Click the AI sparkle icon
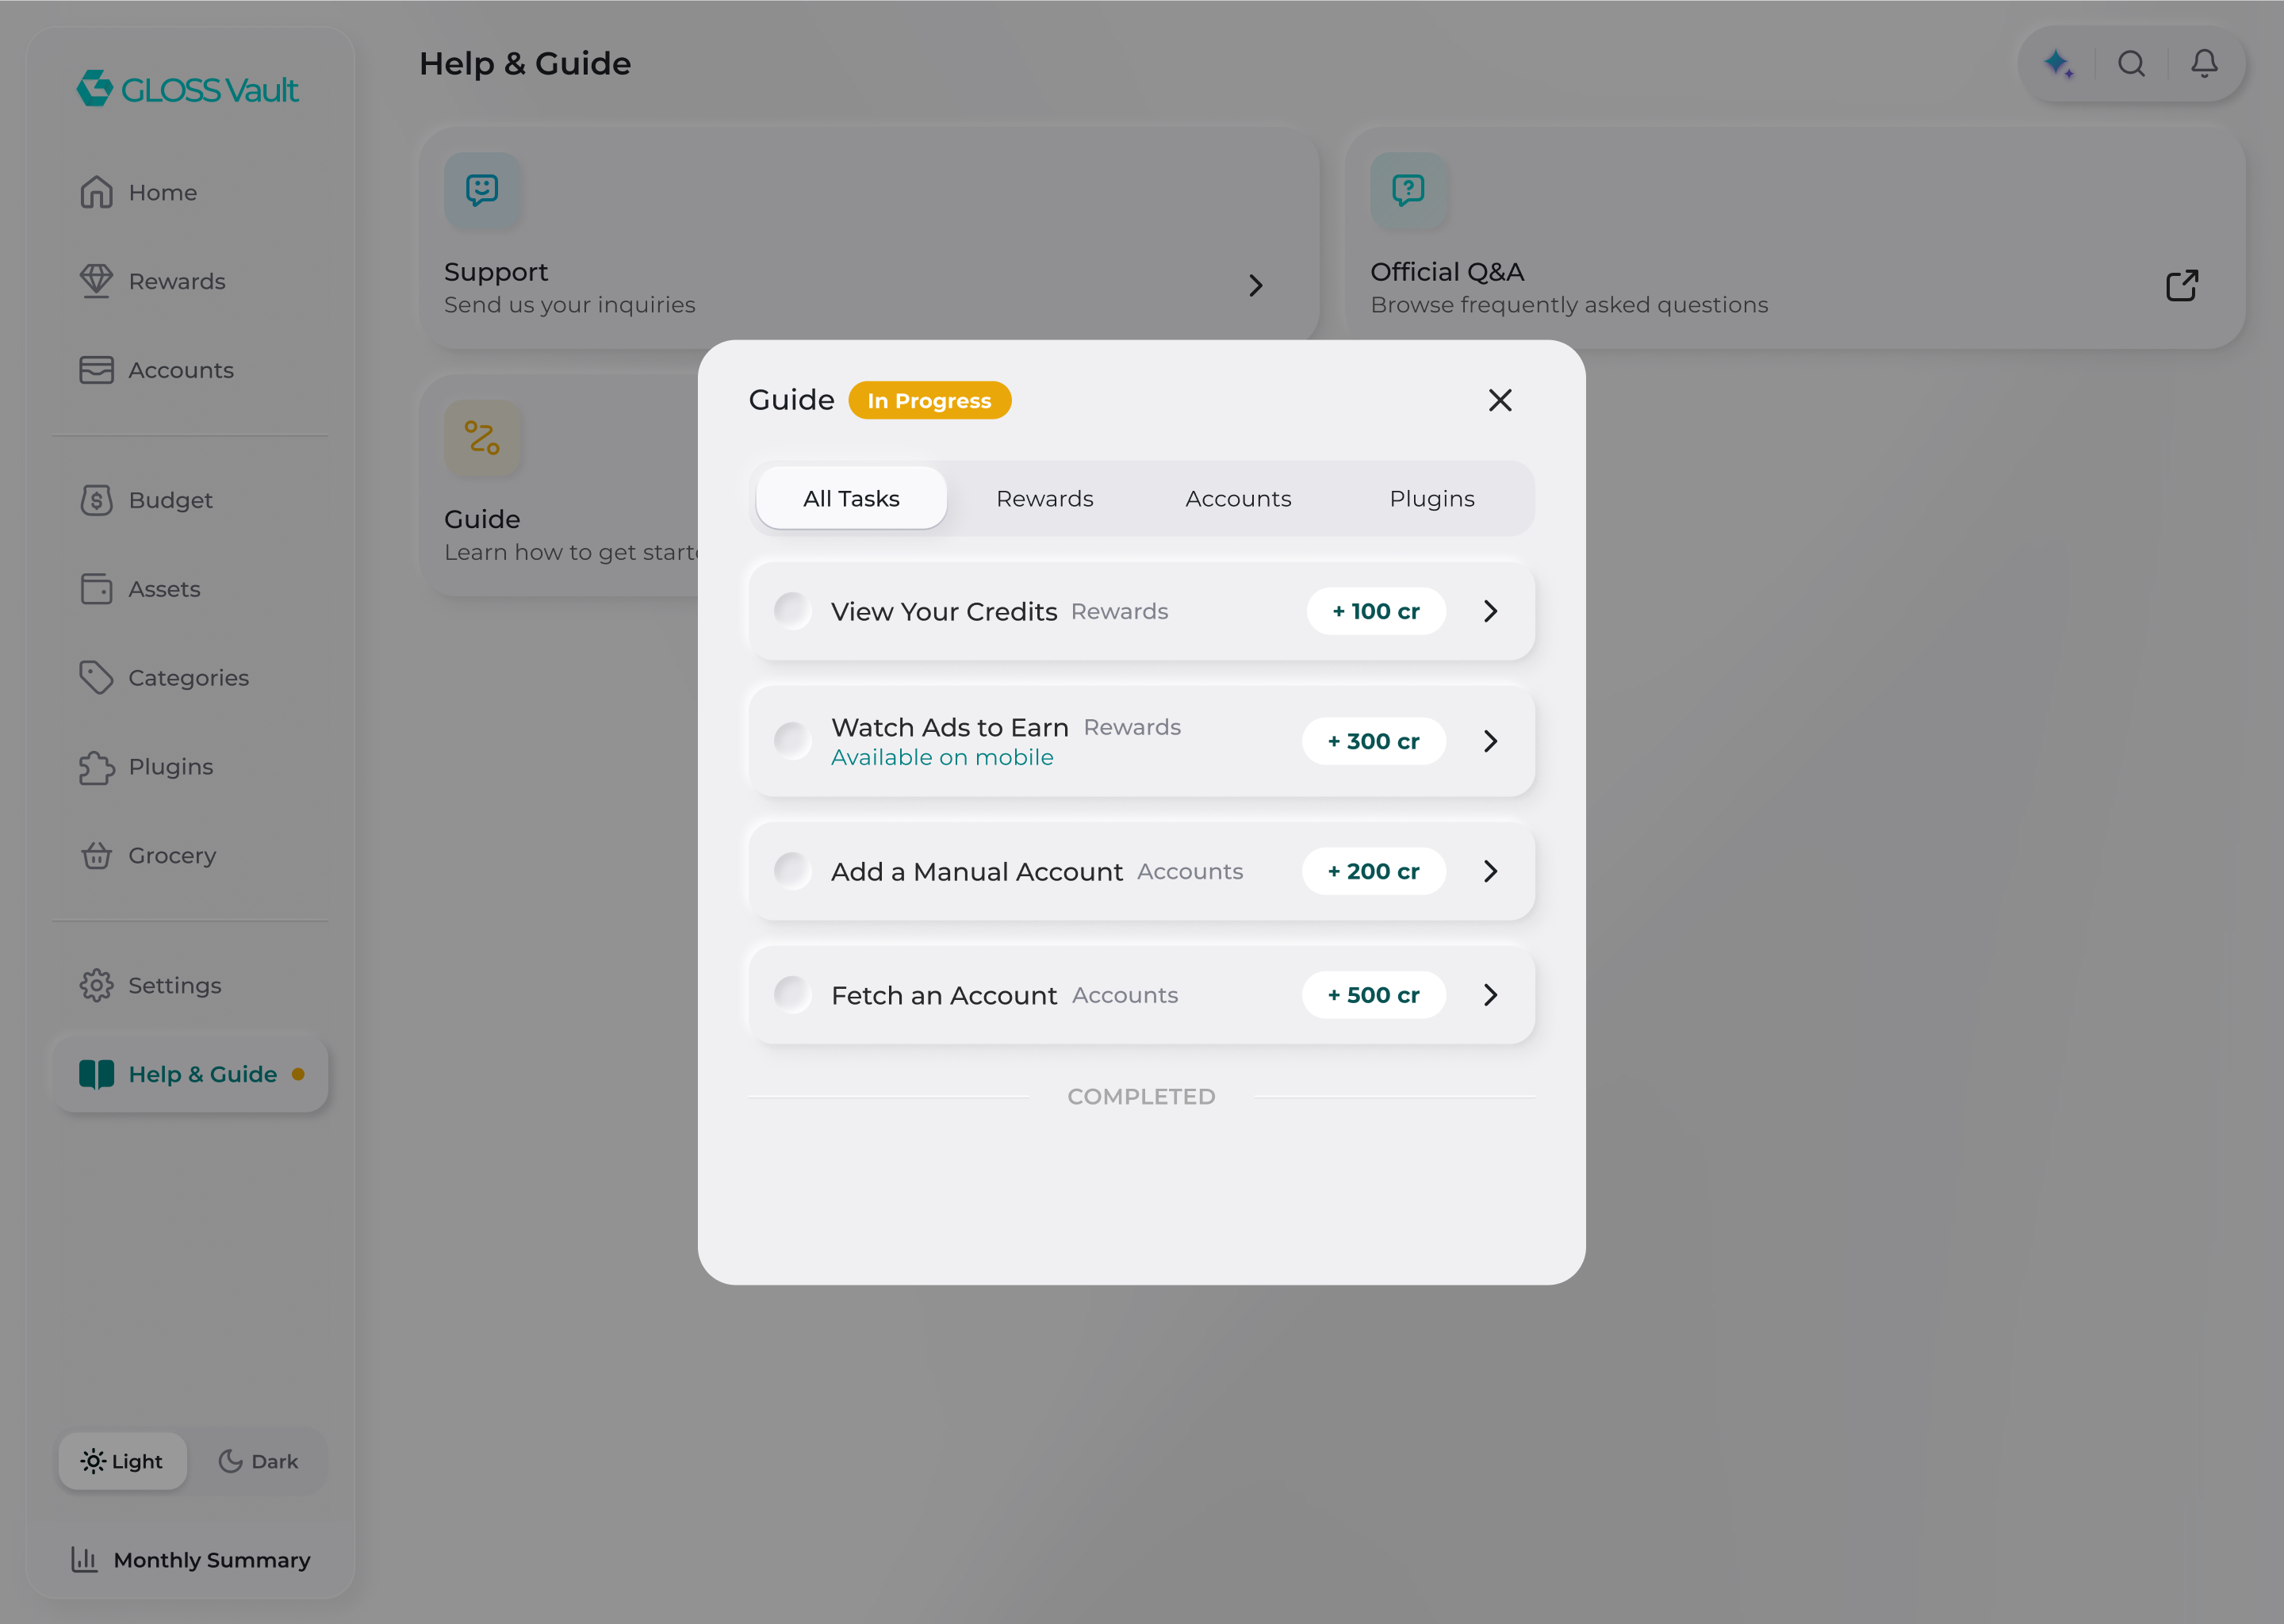Viewport: 2284px width, 1624px height. [2059, 64]
